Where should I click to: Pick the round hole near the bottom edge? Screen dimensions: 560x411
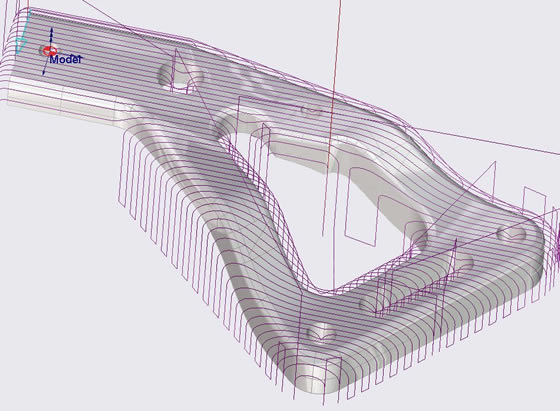tap(321, 335)
